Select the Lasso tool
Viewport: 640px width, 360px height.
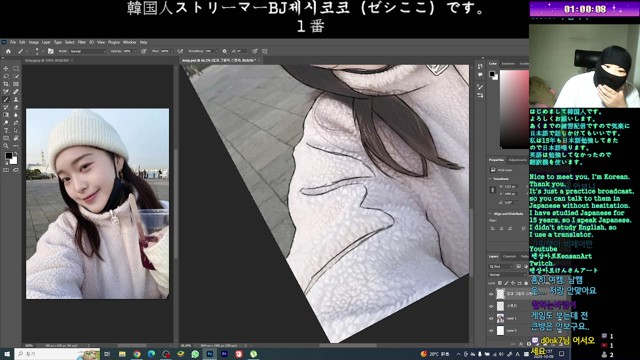pos(6,76)
